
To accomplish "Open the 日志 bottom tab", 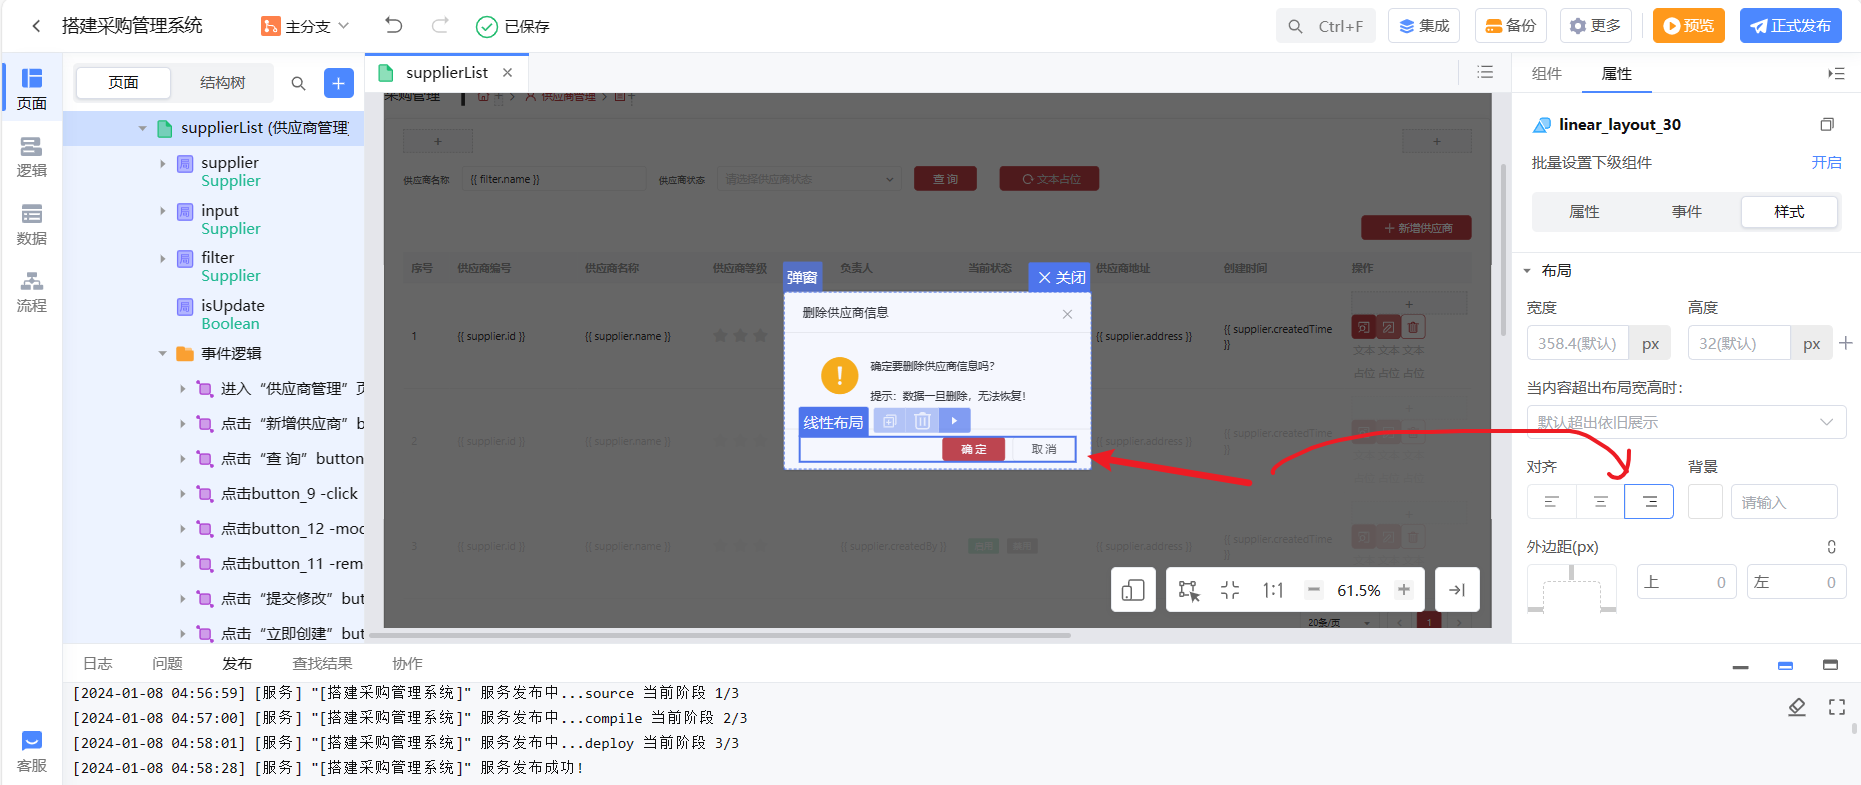I will [x=97, y=663].
